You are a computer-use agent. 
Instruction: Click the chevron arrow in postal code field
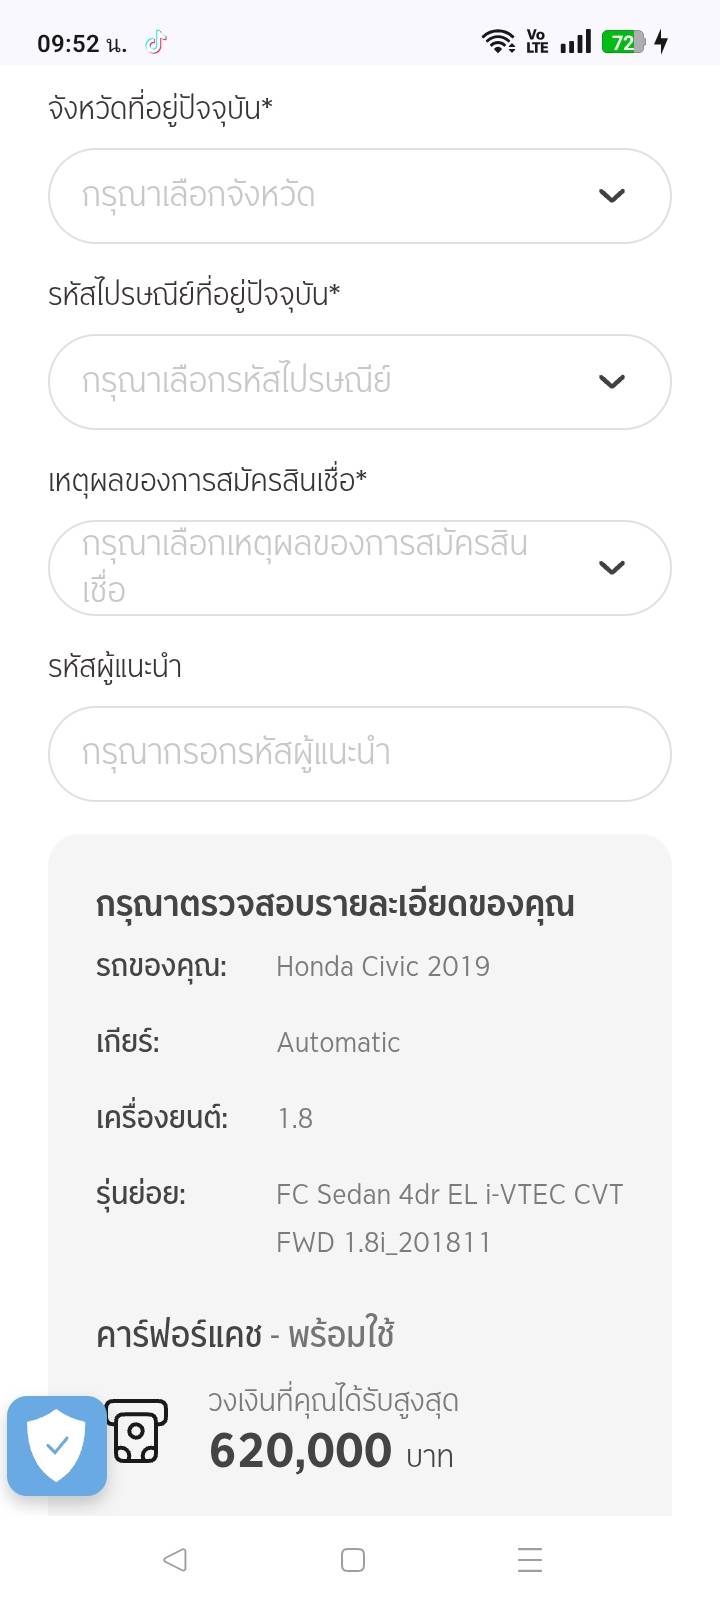pos(611,382)
